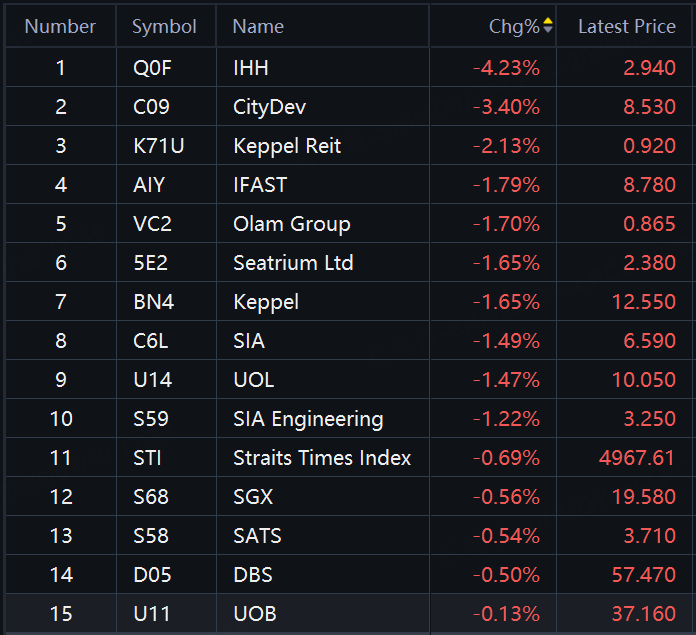Select the SATS latest price 3.710
Viewport: 696px width, 635px height.
tap(650, 536)
